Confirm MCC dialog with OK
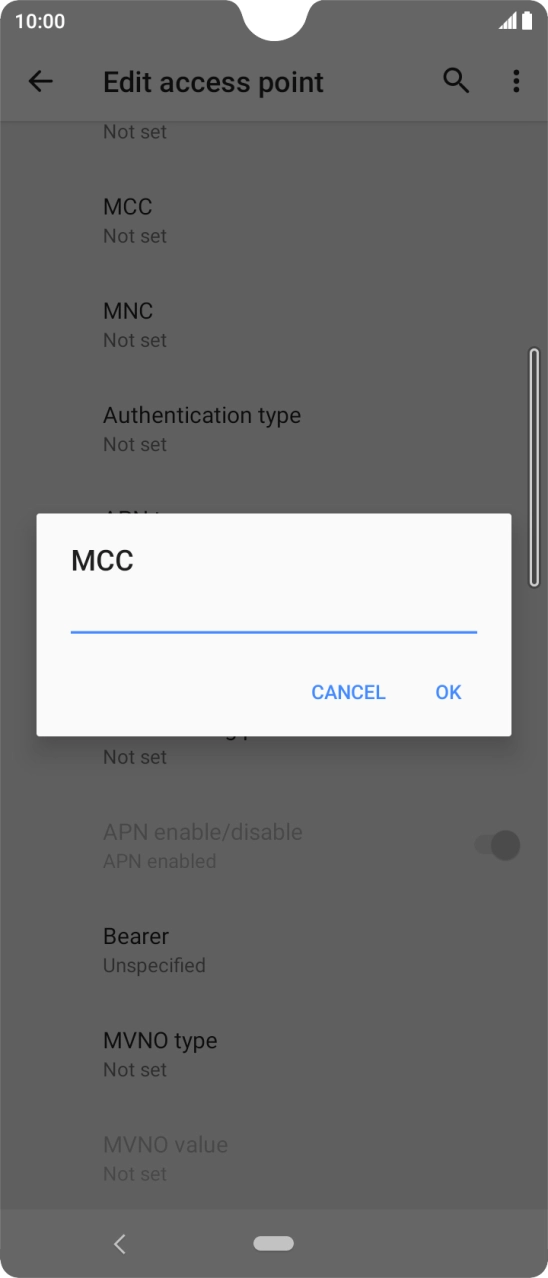Viewport: 548px width, 1278px height. coord(448,692)
